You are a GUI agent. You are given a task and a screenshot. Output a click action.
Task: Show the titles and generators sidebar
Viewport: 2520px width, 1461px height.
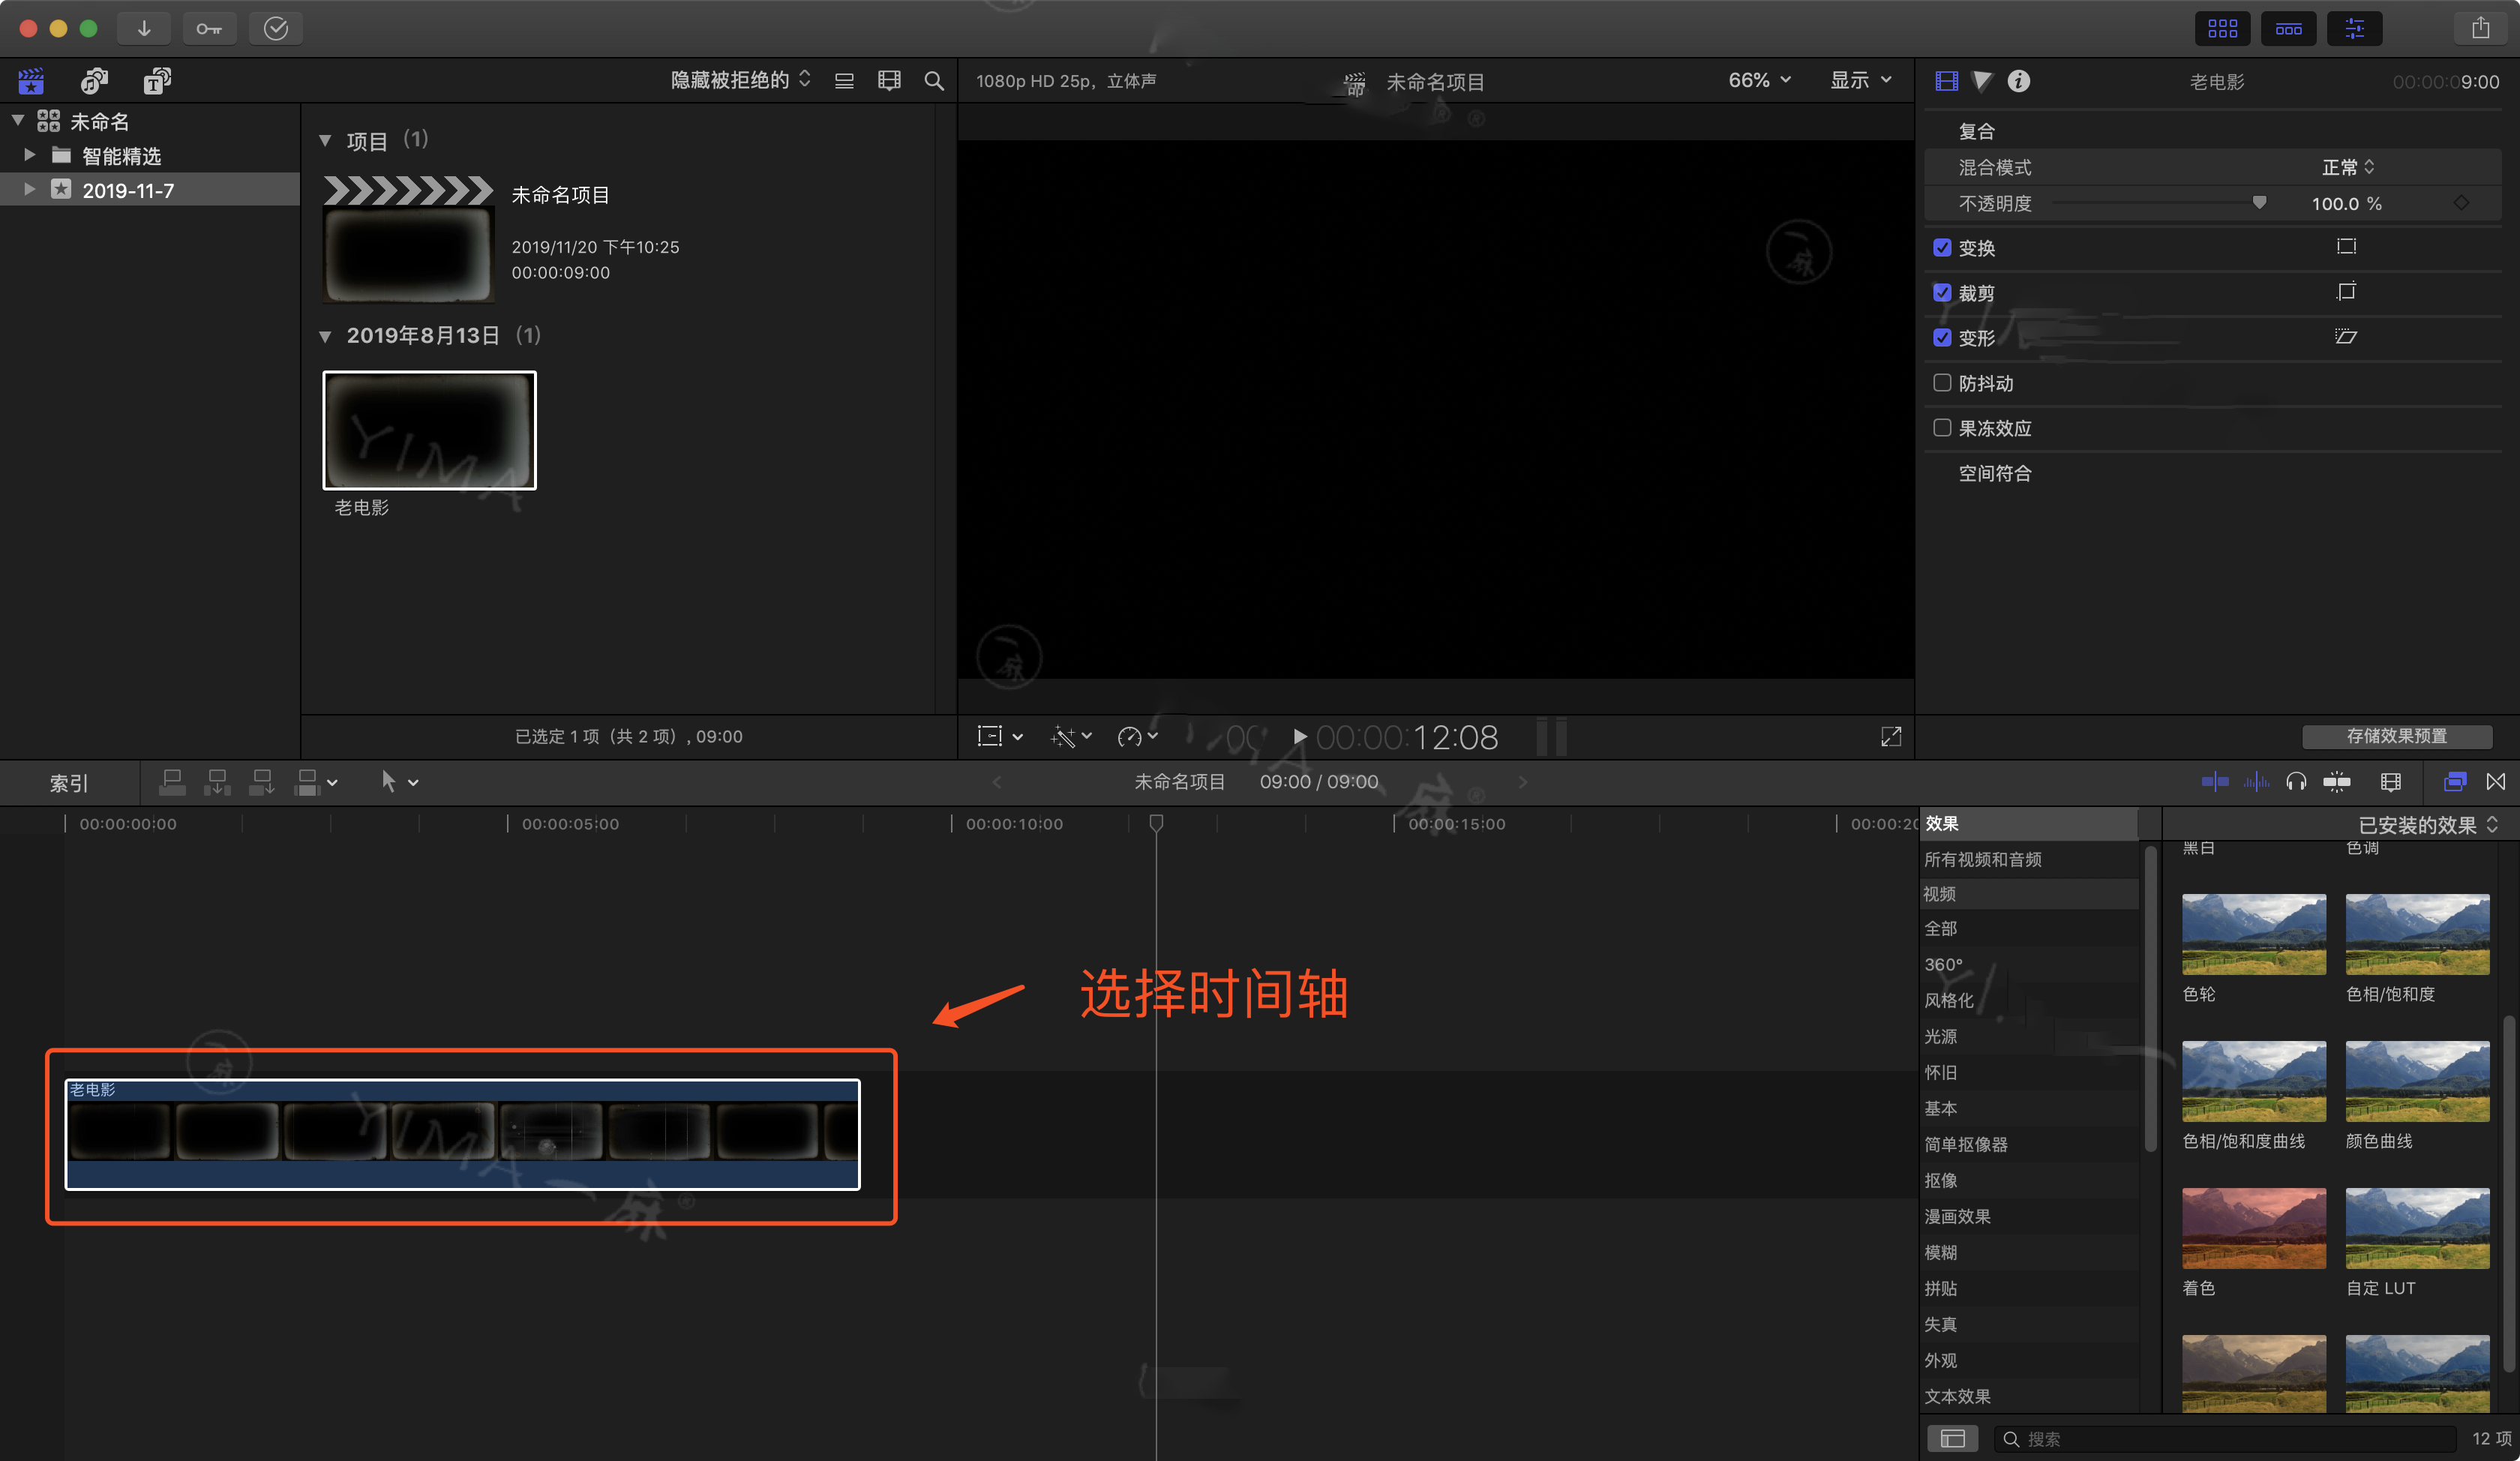tap(157, 80)
